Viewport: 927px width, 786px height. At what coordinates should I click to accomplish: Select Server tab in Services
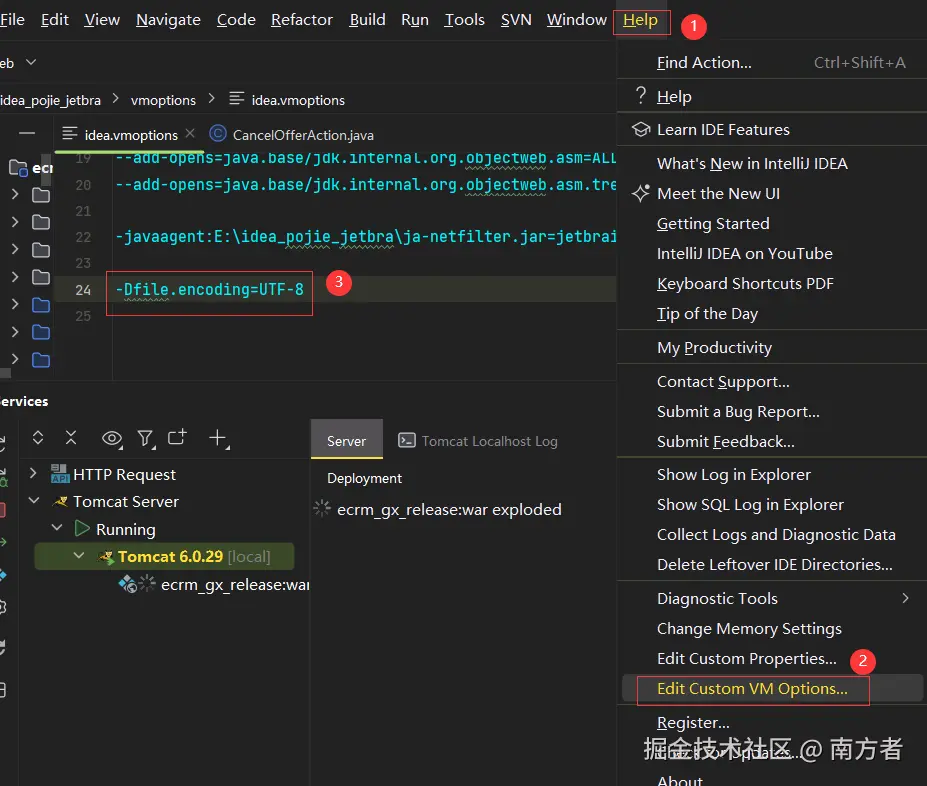pyautogui.click(x=346, y=441)
